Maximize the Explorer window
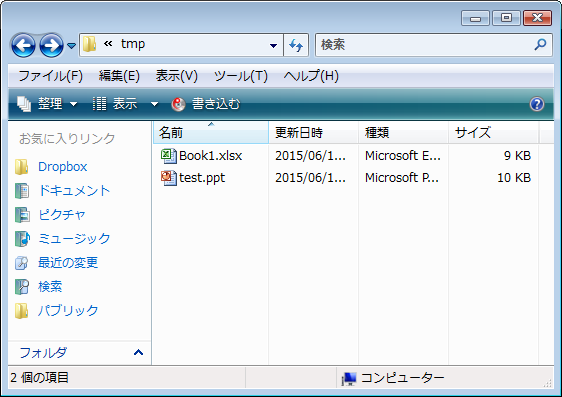The height and width of the screenshot is (397, 562). tap(506, 18)
